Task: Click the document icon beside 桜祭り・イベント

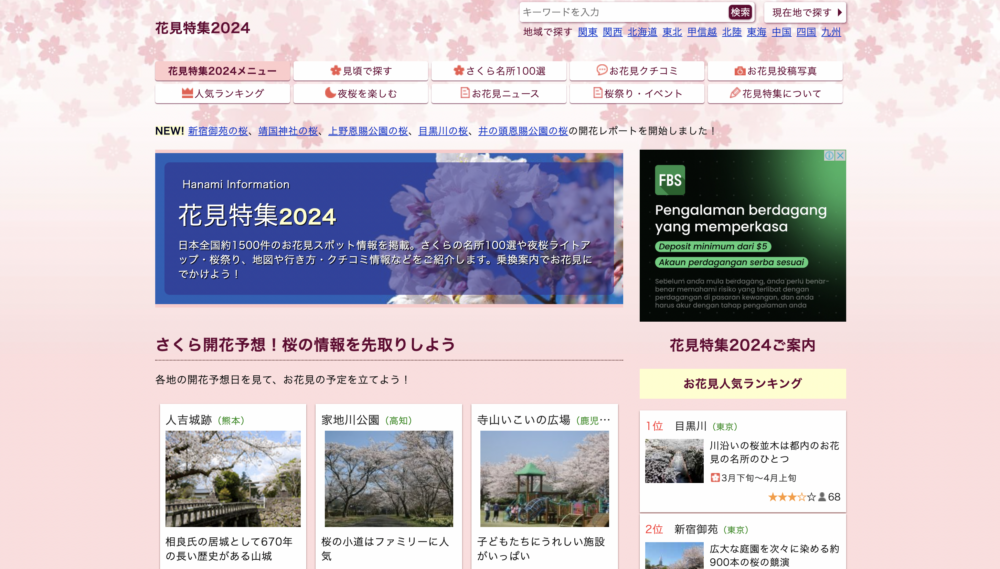Action: tap(598, 92)
